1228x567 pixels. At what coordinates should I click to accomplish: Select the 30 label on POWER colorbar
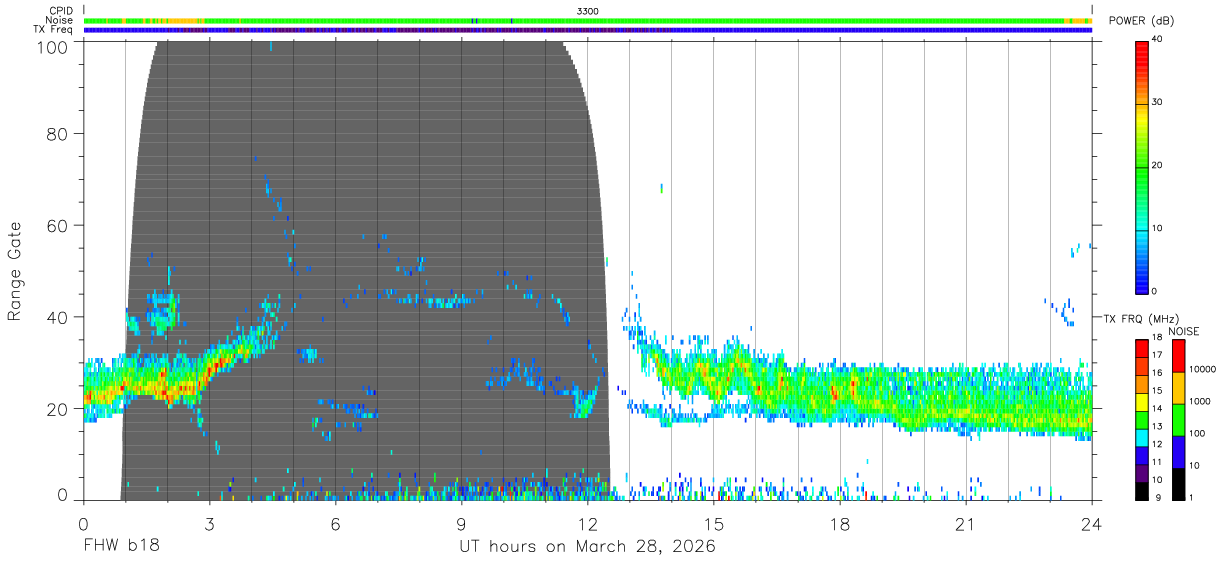[1159, 103]
